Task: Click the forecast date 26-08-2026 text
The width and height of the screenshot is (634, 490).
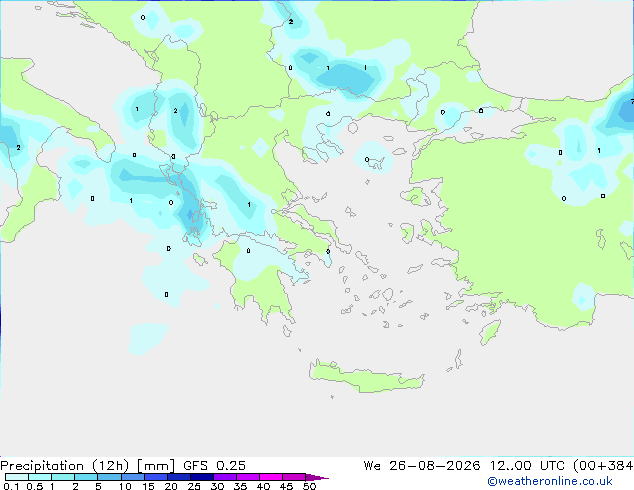Action: pos(435,466)
